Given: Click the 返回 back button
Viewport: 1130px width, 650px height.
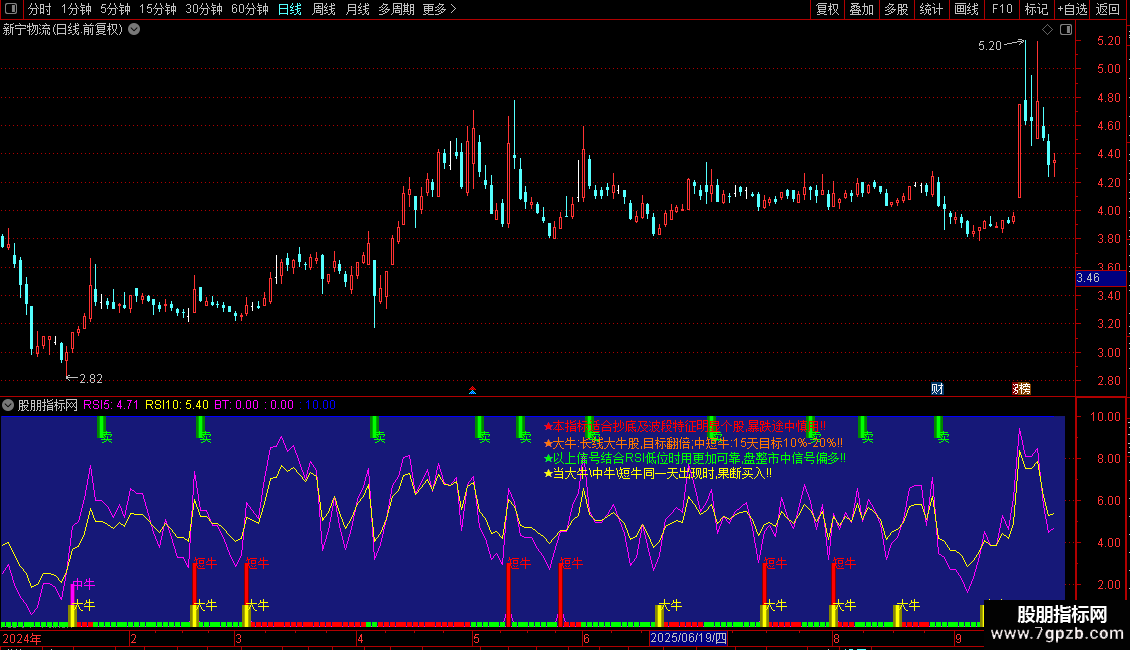Looking at the screenshot, I should tap(1108, 9).
